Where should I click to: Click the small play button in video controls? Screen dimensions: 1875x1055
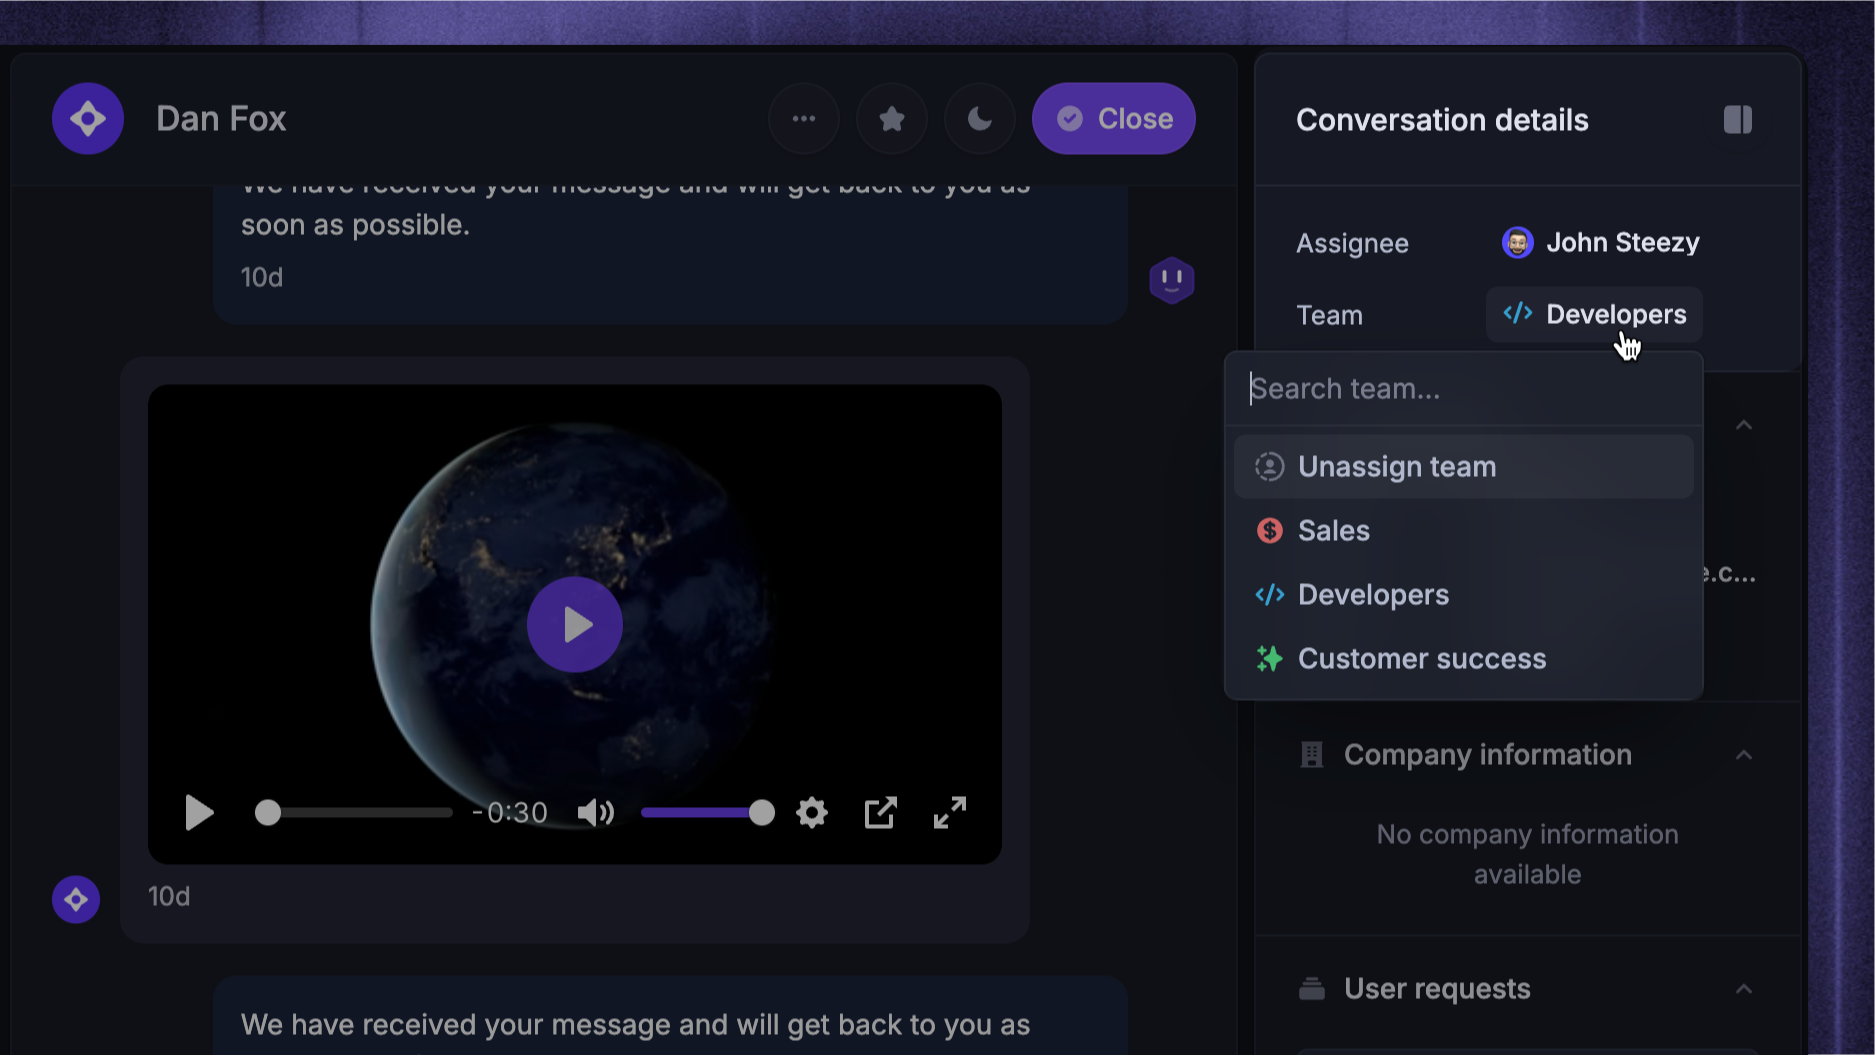(199, 813)
